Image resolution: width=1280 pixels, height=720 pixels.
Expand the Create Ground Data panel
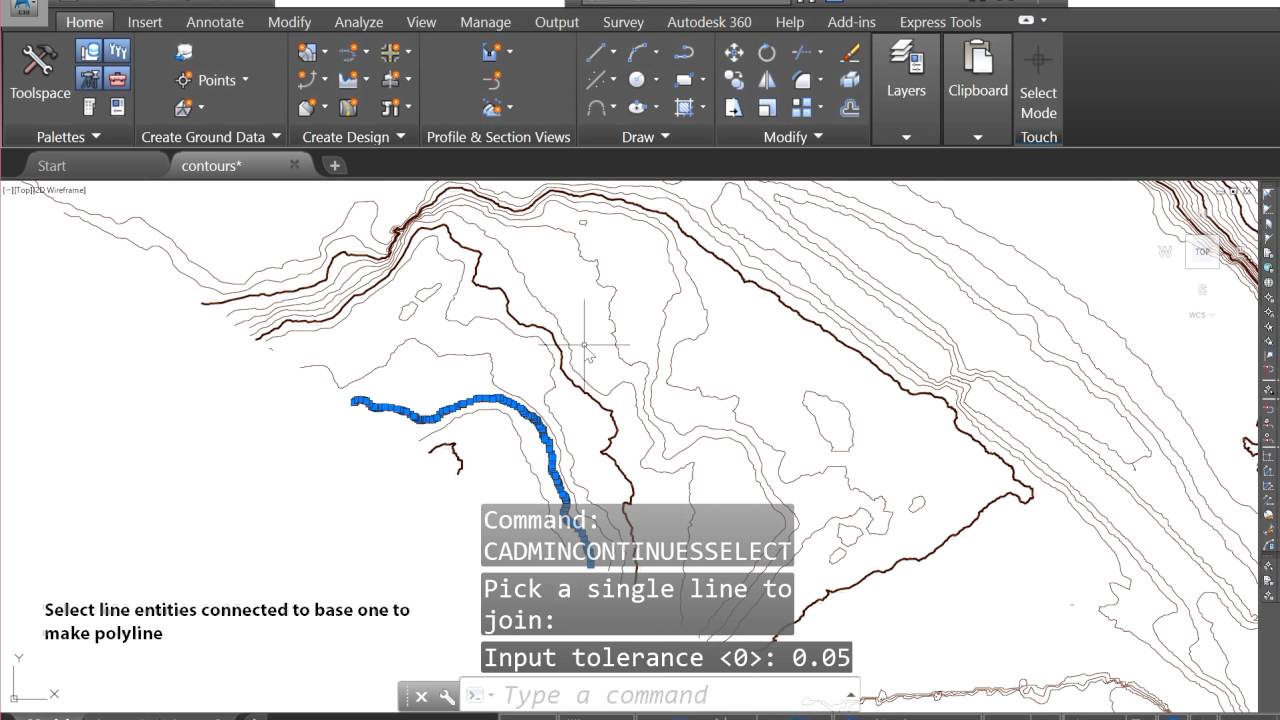pyautogui.click(x=211, y=137)
